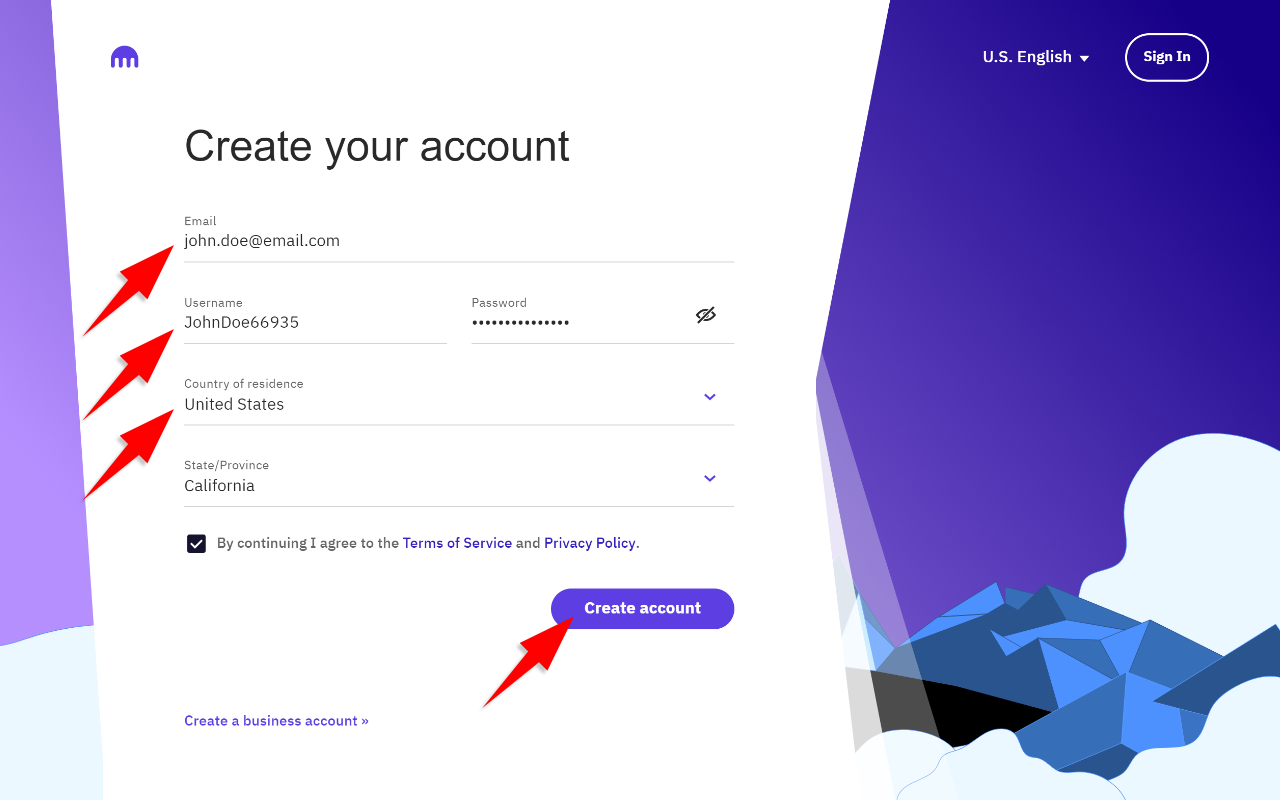Expand the Country of residence chevron
The width and height of the screenshot is (1280, 800).
[710, 397]
